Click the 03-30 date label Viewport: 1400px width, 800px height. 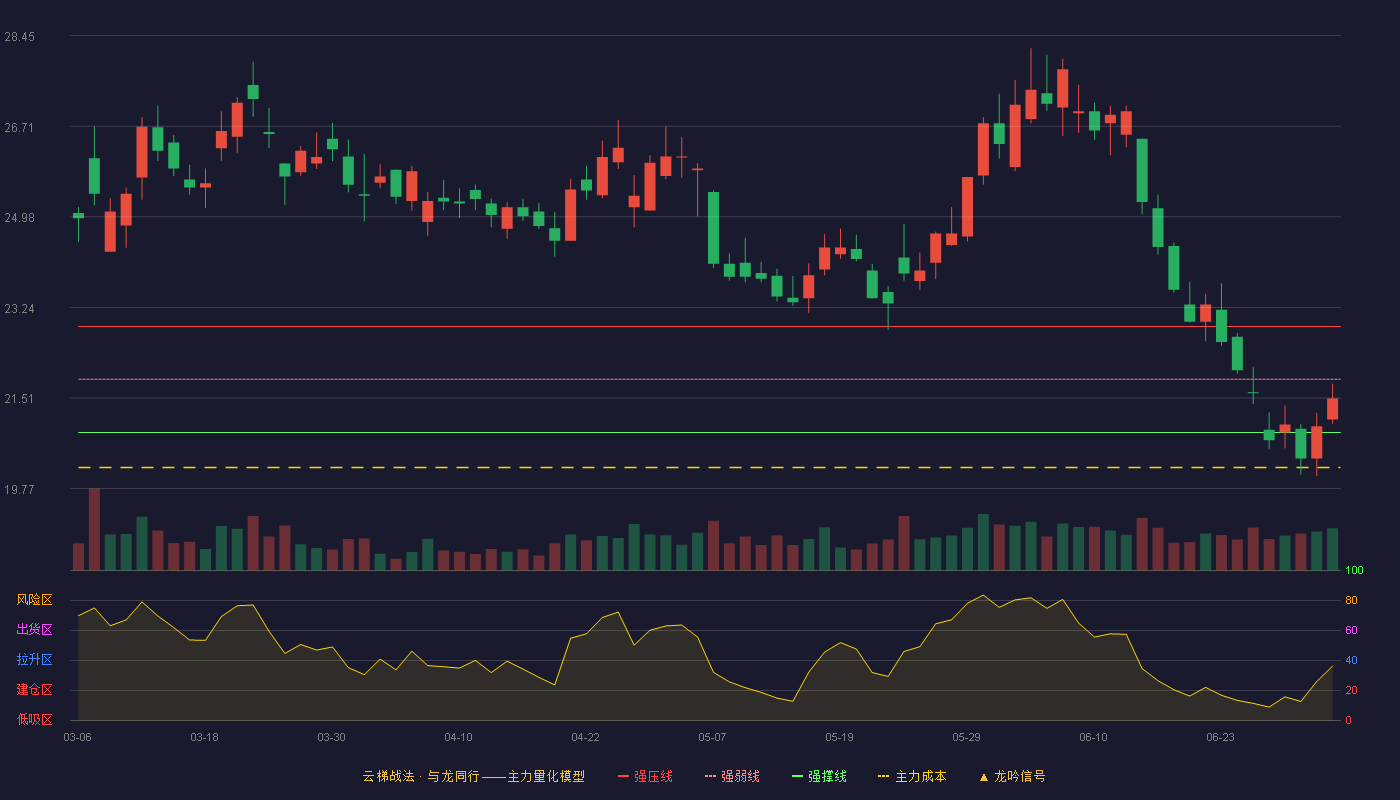coord(331,737)
